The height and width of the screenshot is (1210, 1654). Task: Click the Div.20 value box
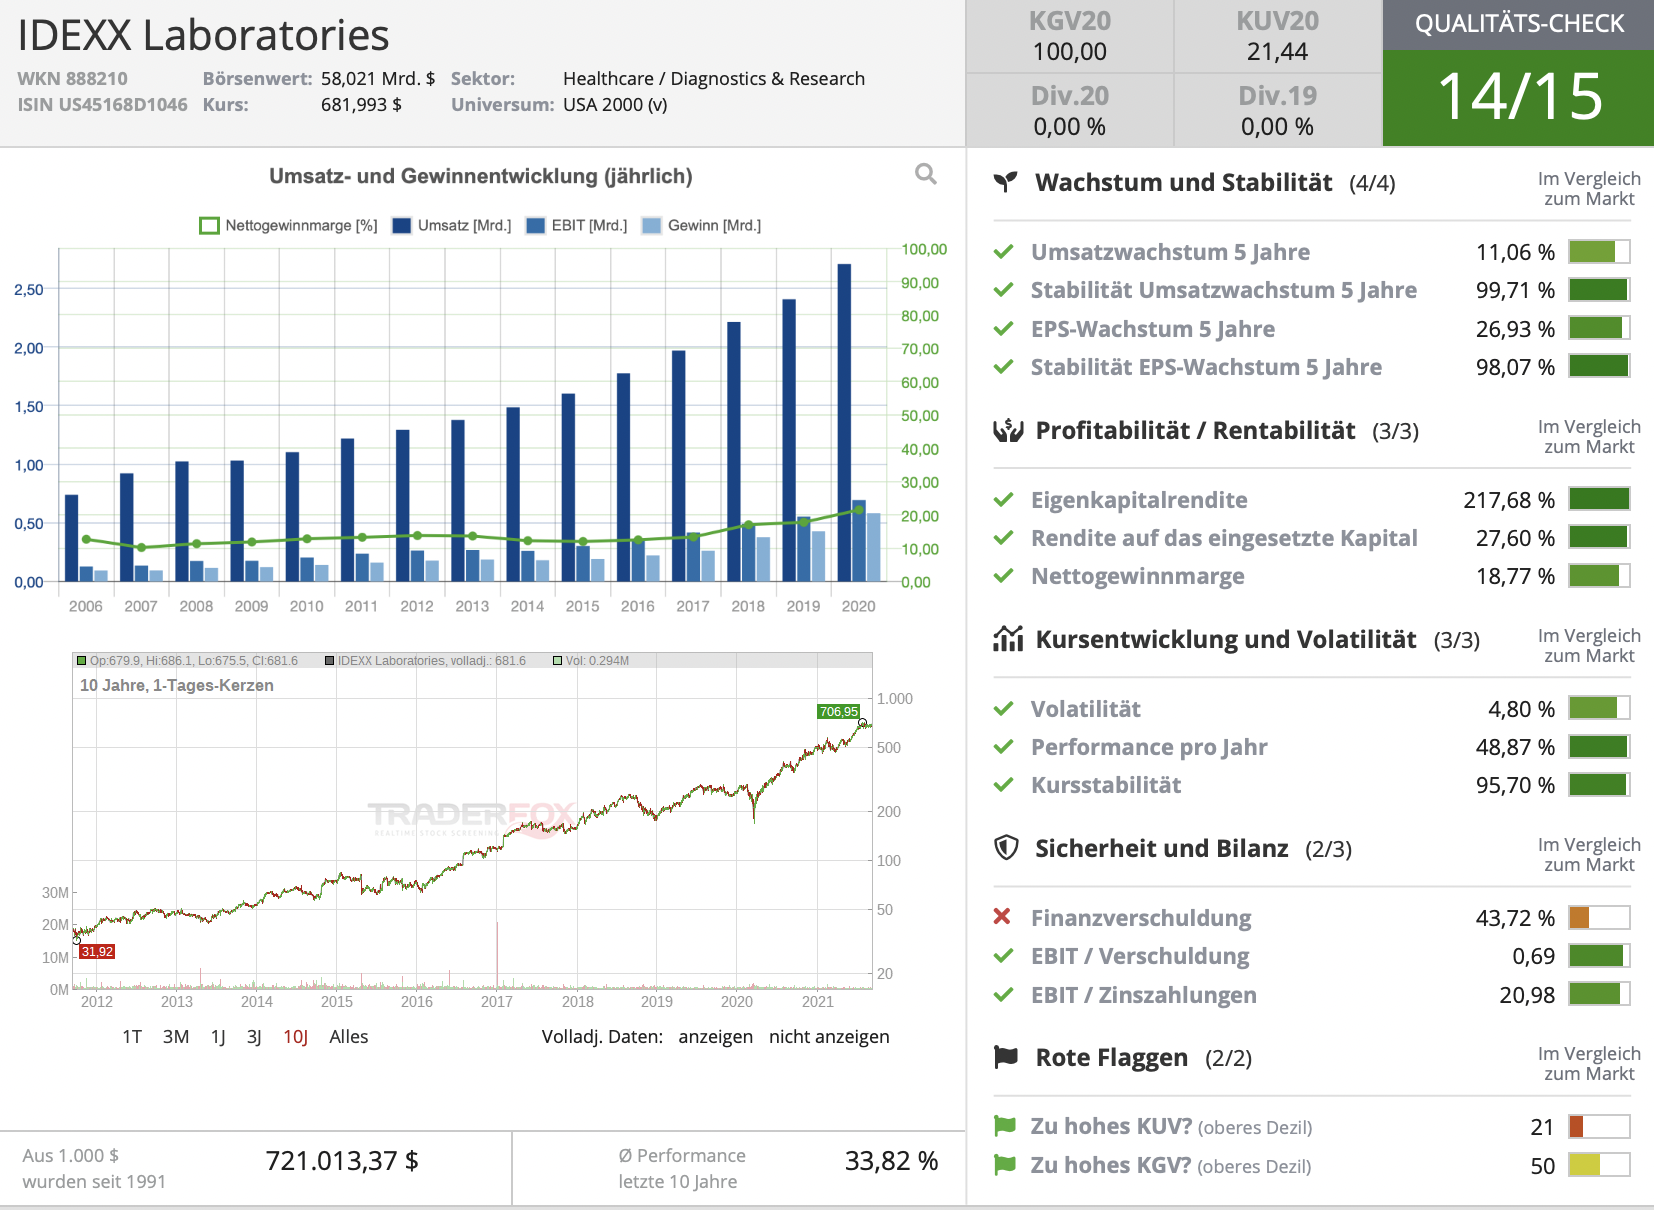[1069, 111]
